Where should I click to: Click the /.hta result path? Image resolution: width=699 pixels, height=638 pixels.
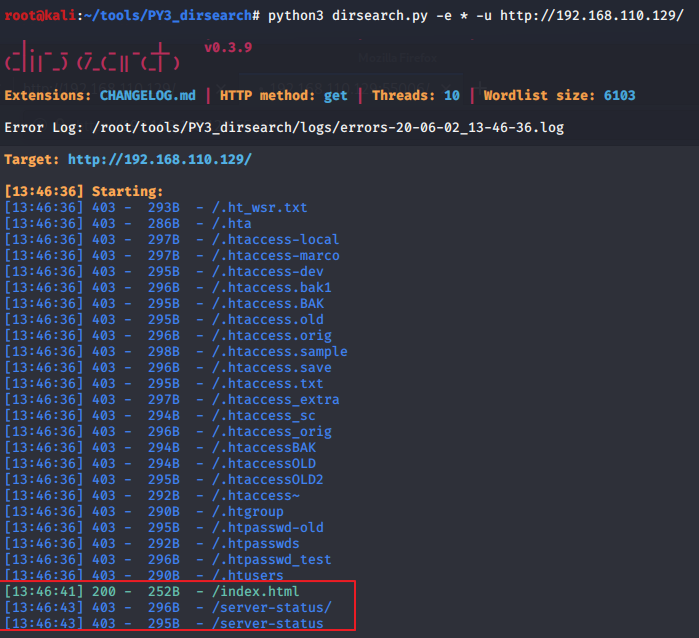click(x=232, y=224)
